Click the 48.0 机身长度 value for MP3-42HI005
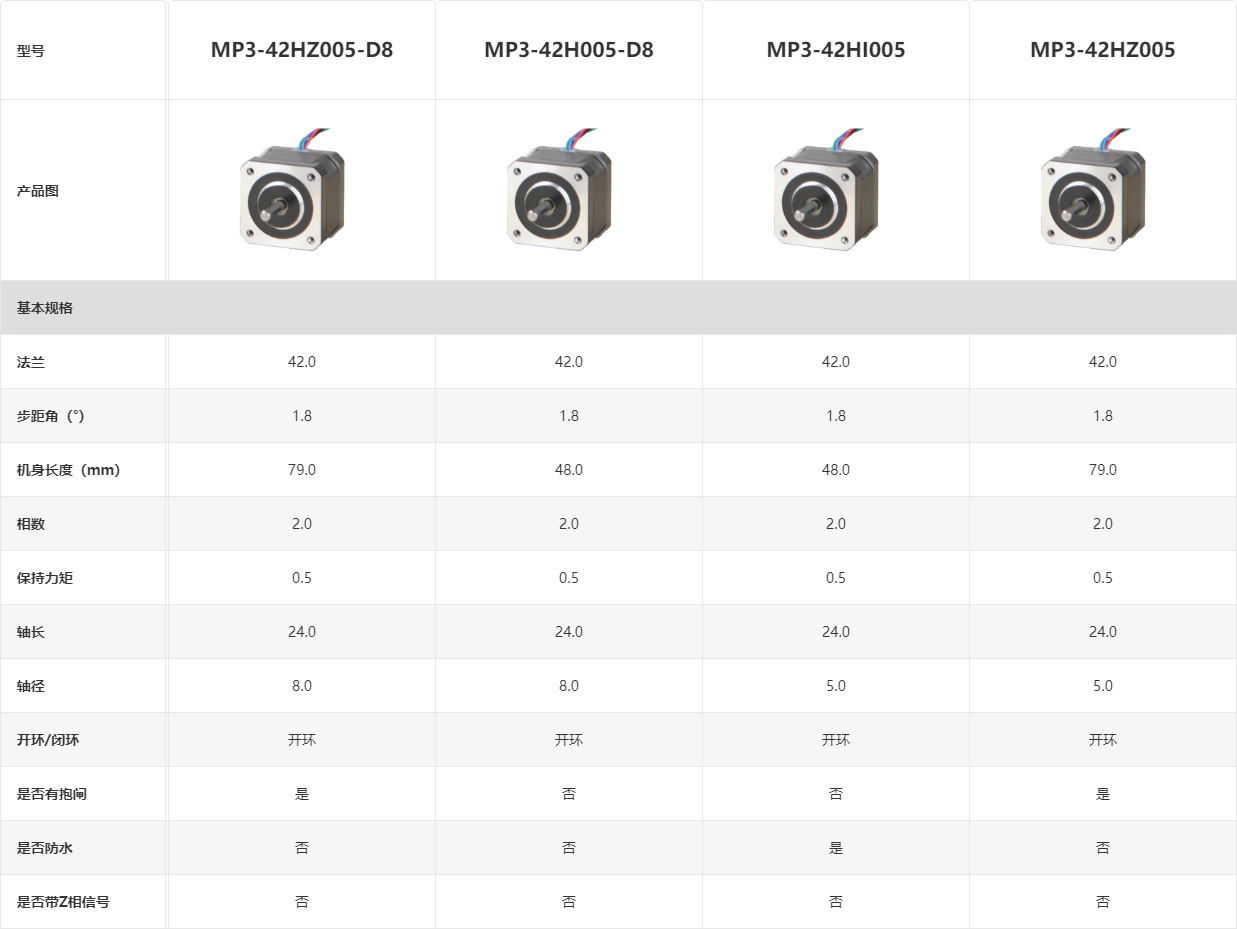Image resolution: width=1237 pixels, height=929 pixels. pyautogui.click(x=836, y=470)
